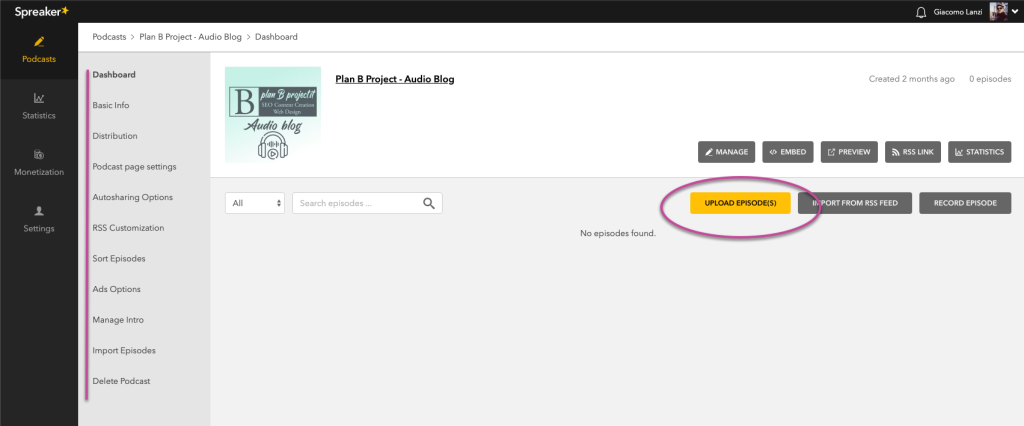Select Dashboard in the podcast menu
The height and width of the screenshot is (426, 1024).
pos(114,74)
